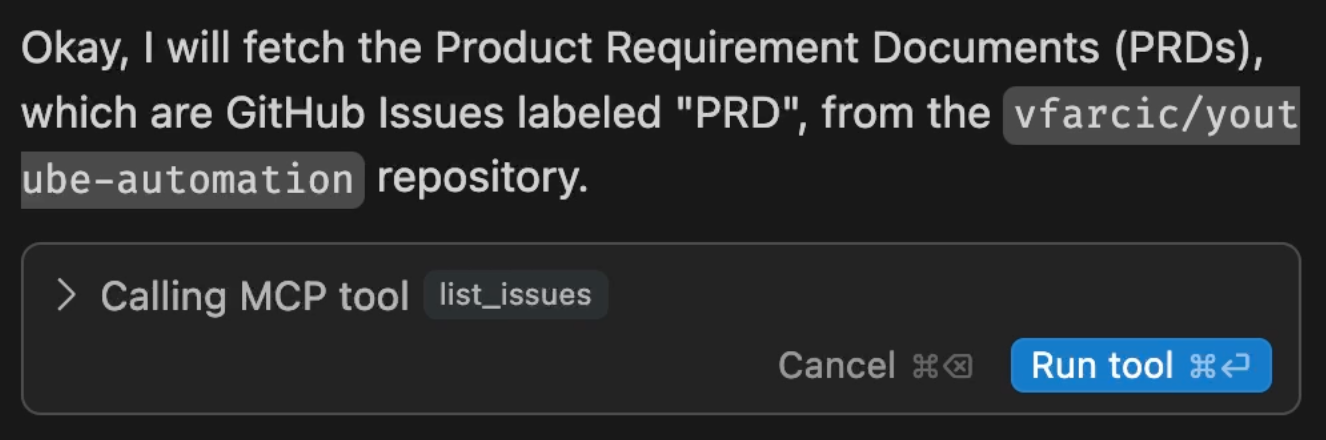Click the ube-automation inline code segment

tap(192, 180)
